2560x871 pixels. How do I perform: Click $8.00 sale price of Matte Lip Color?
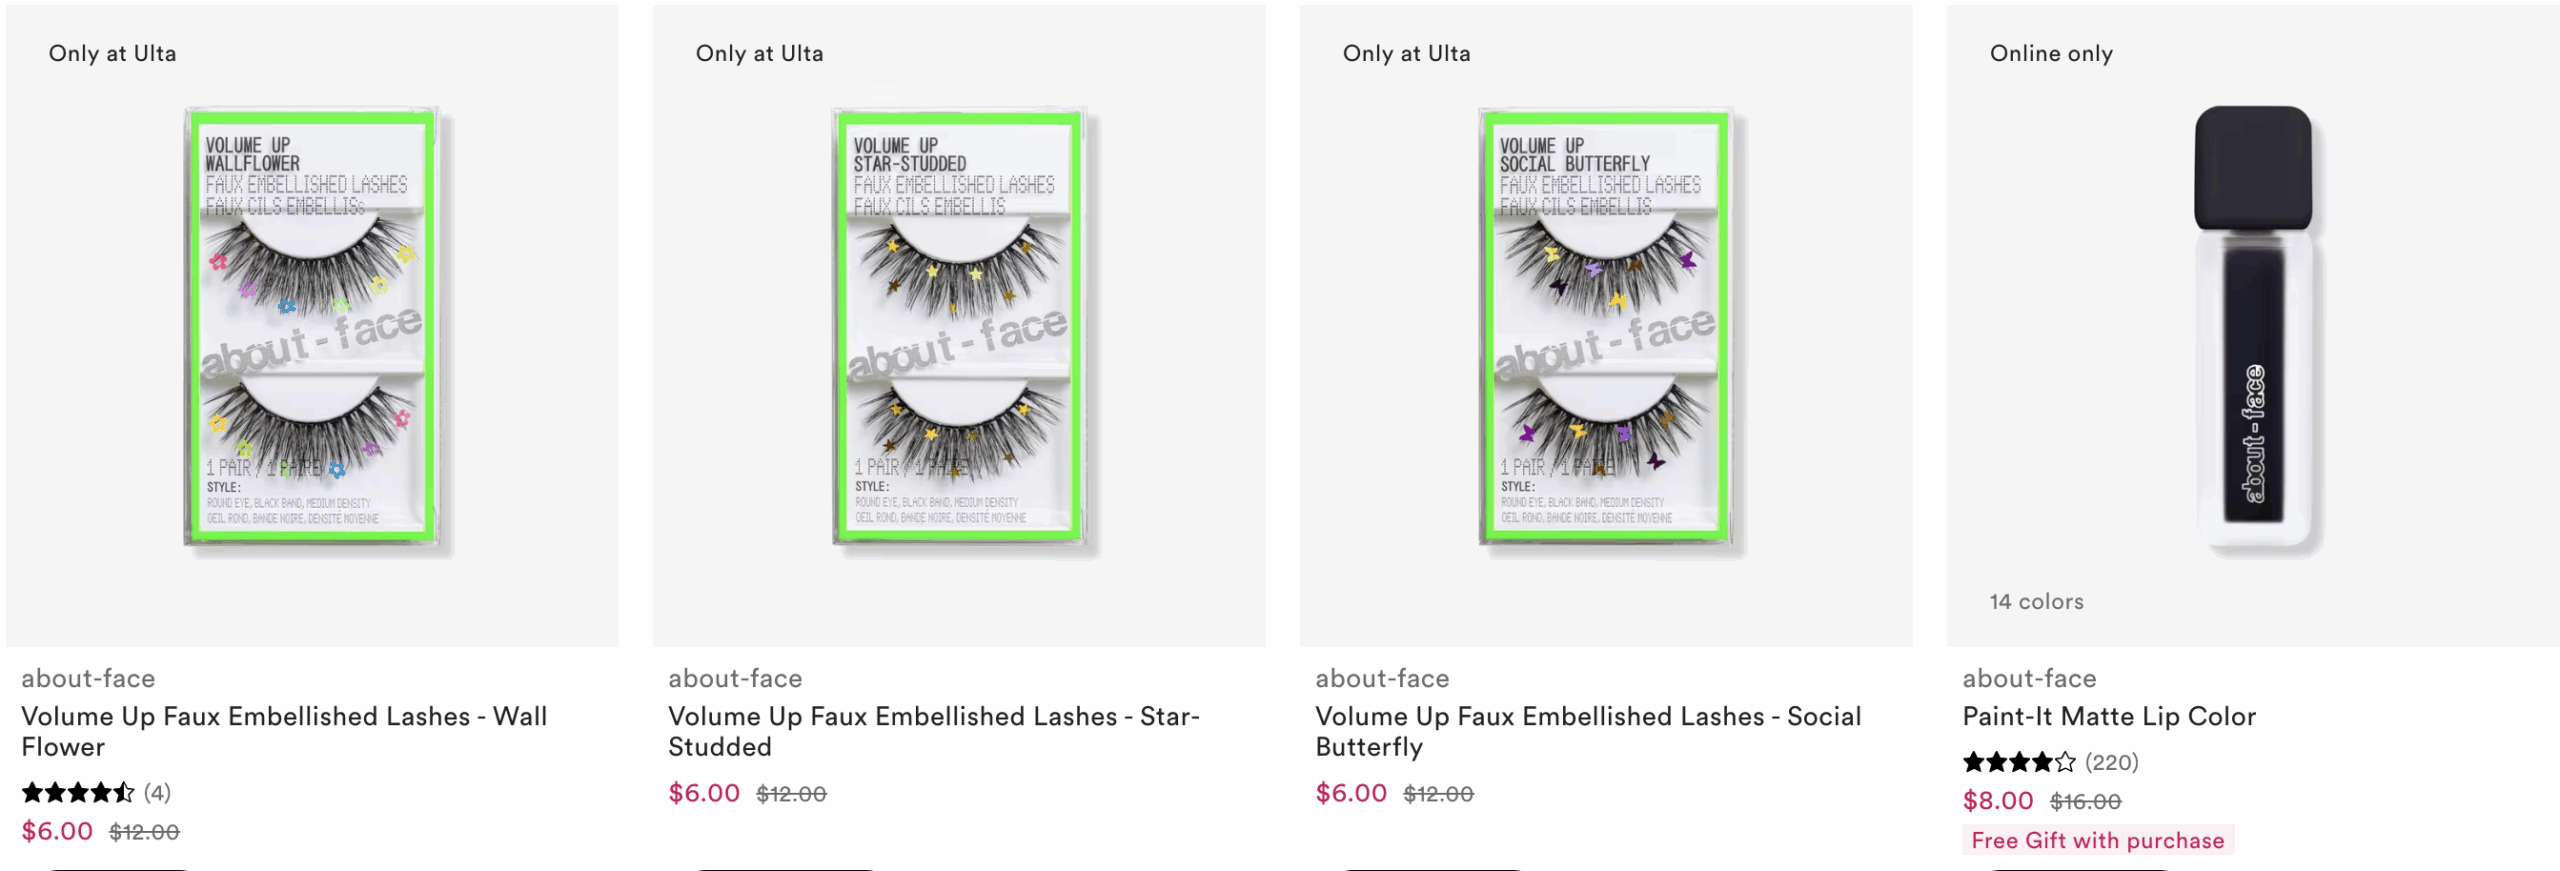(x=1998, y=800)
